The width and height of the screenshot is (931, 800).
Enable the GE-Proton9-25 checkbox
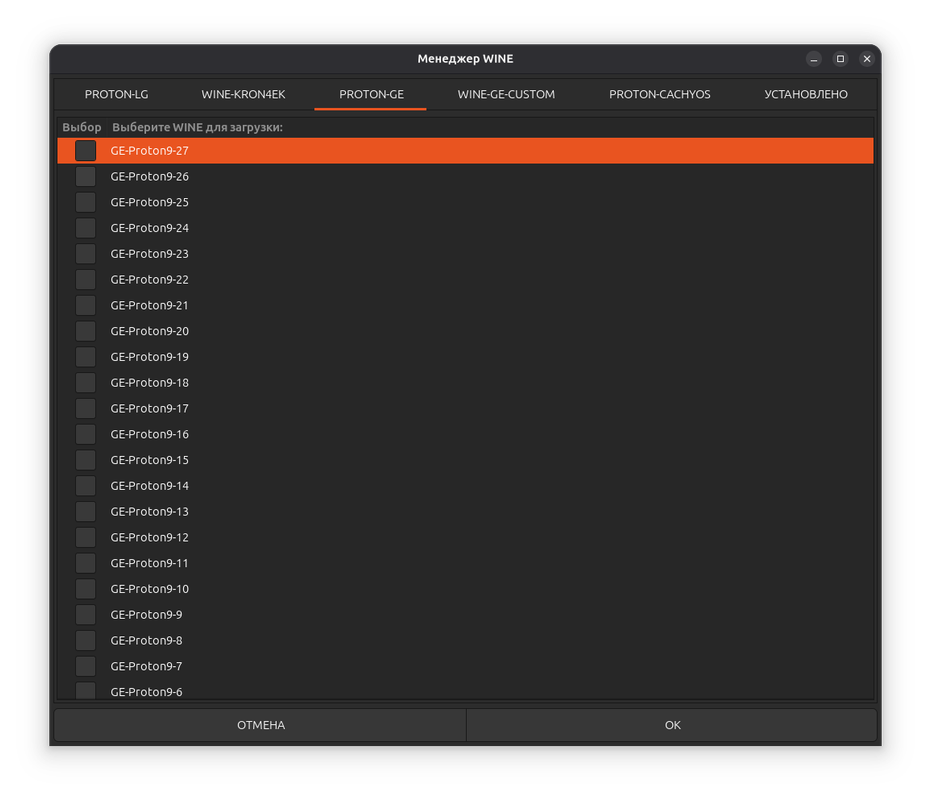click(x=86, y=203)
